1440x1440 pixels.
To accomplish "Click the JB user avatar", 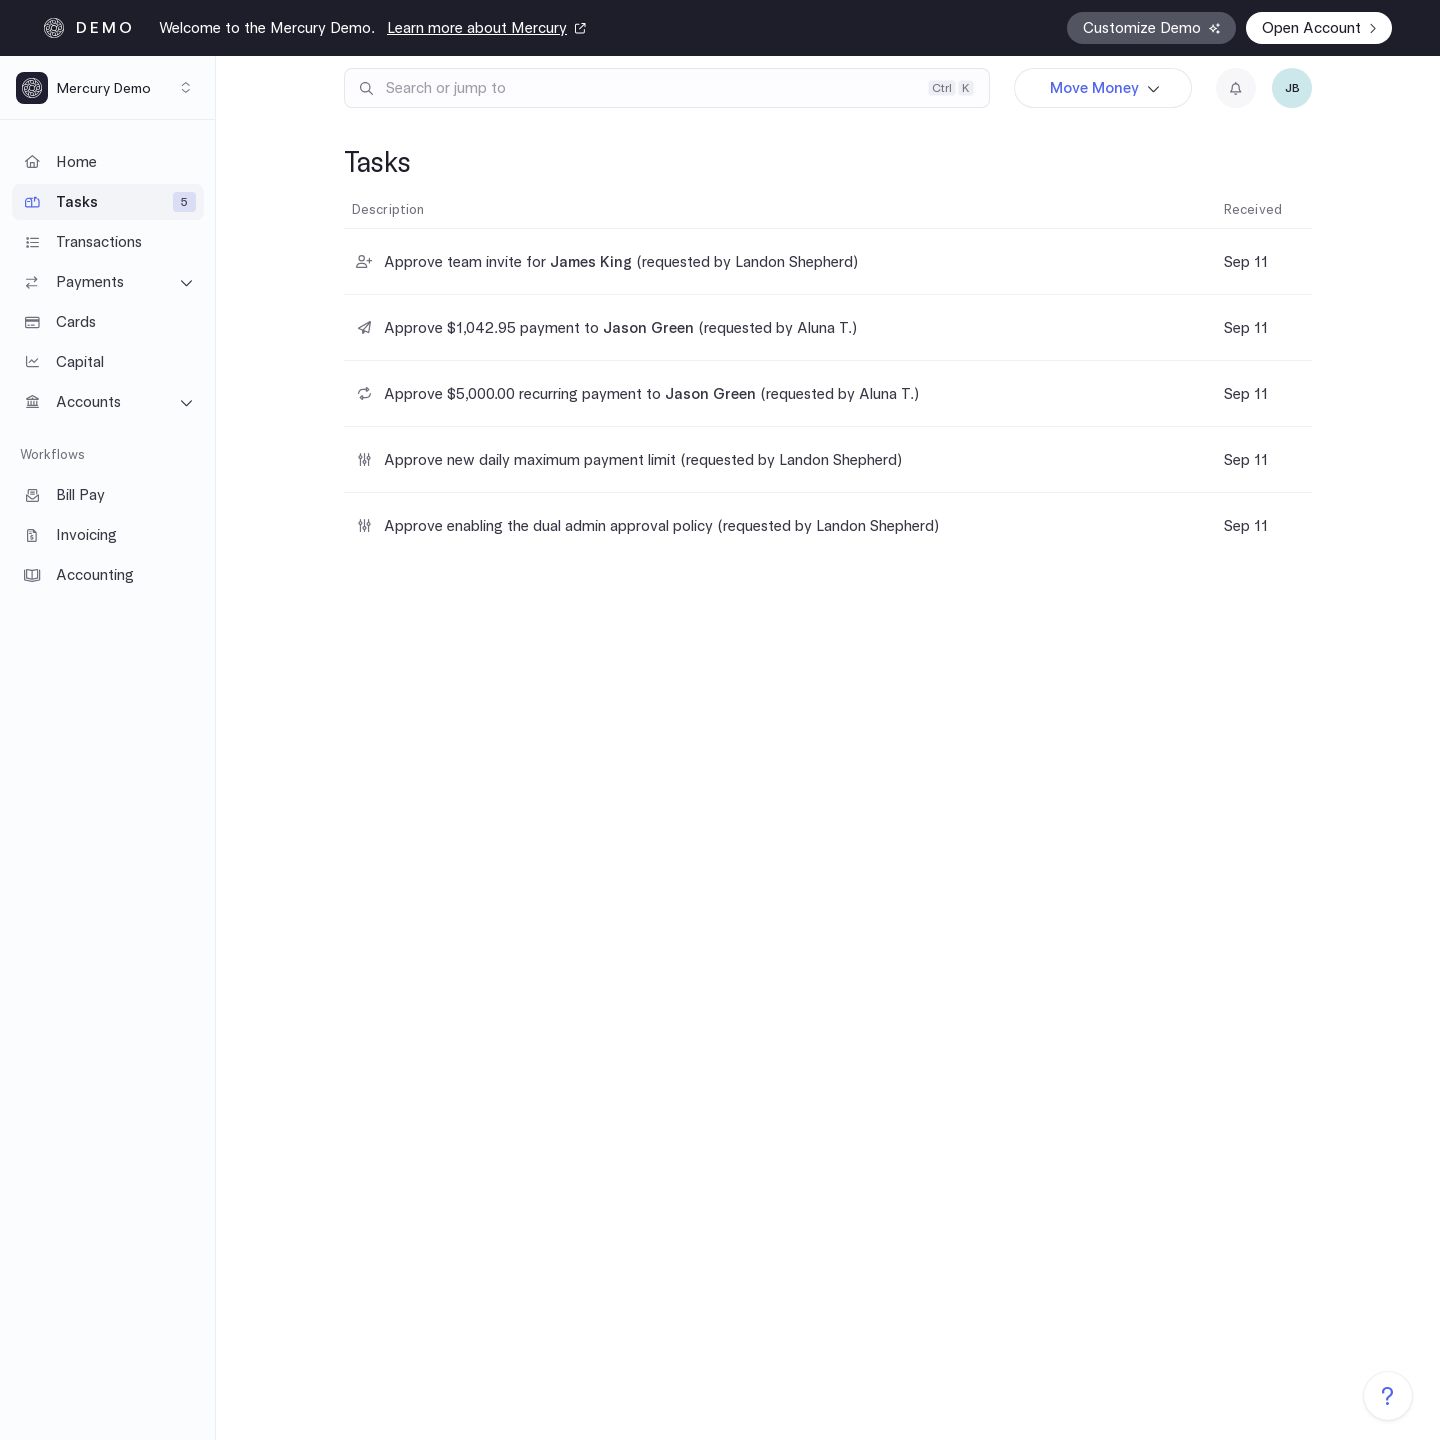I will coord(1291,88).
